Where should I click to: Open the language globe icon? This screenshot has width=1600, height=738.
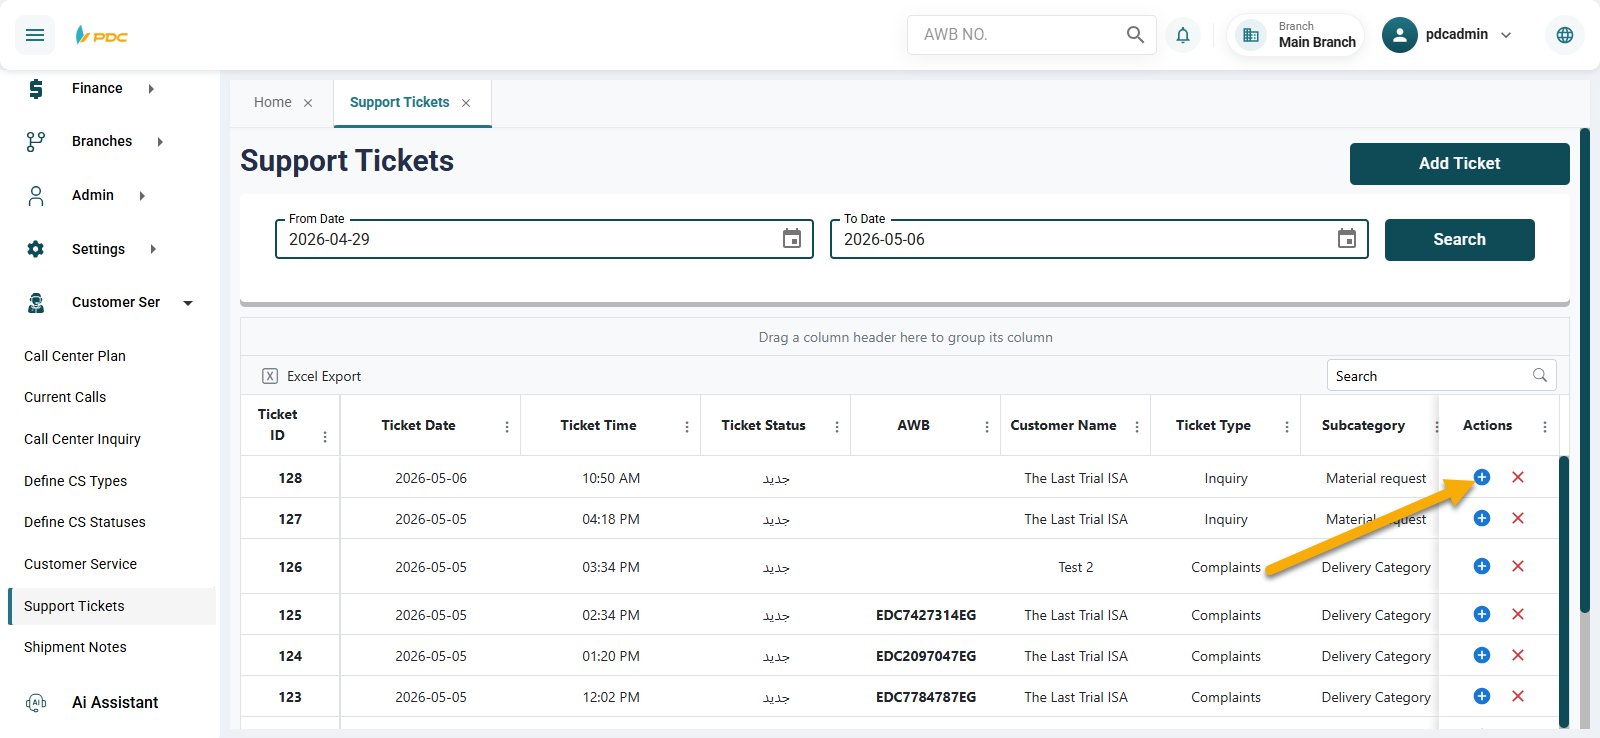[x=1565, y=35]
